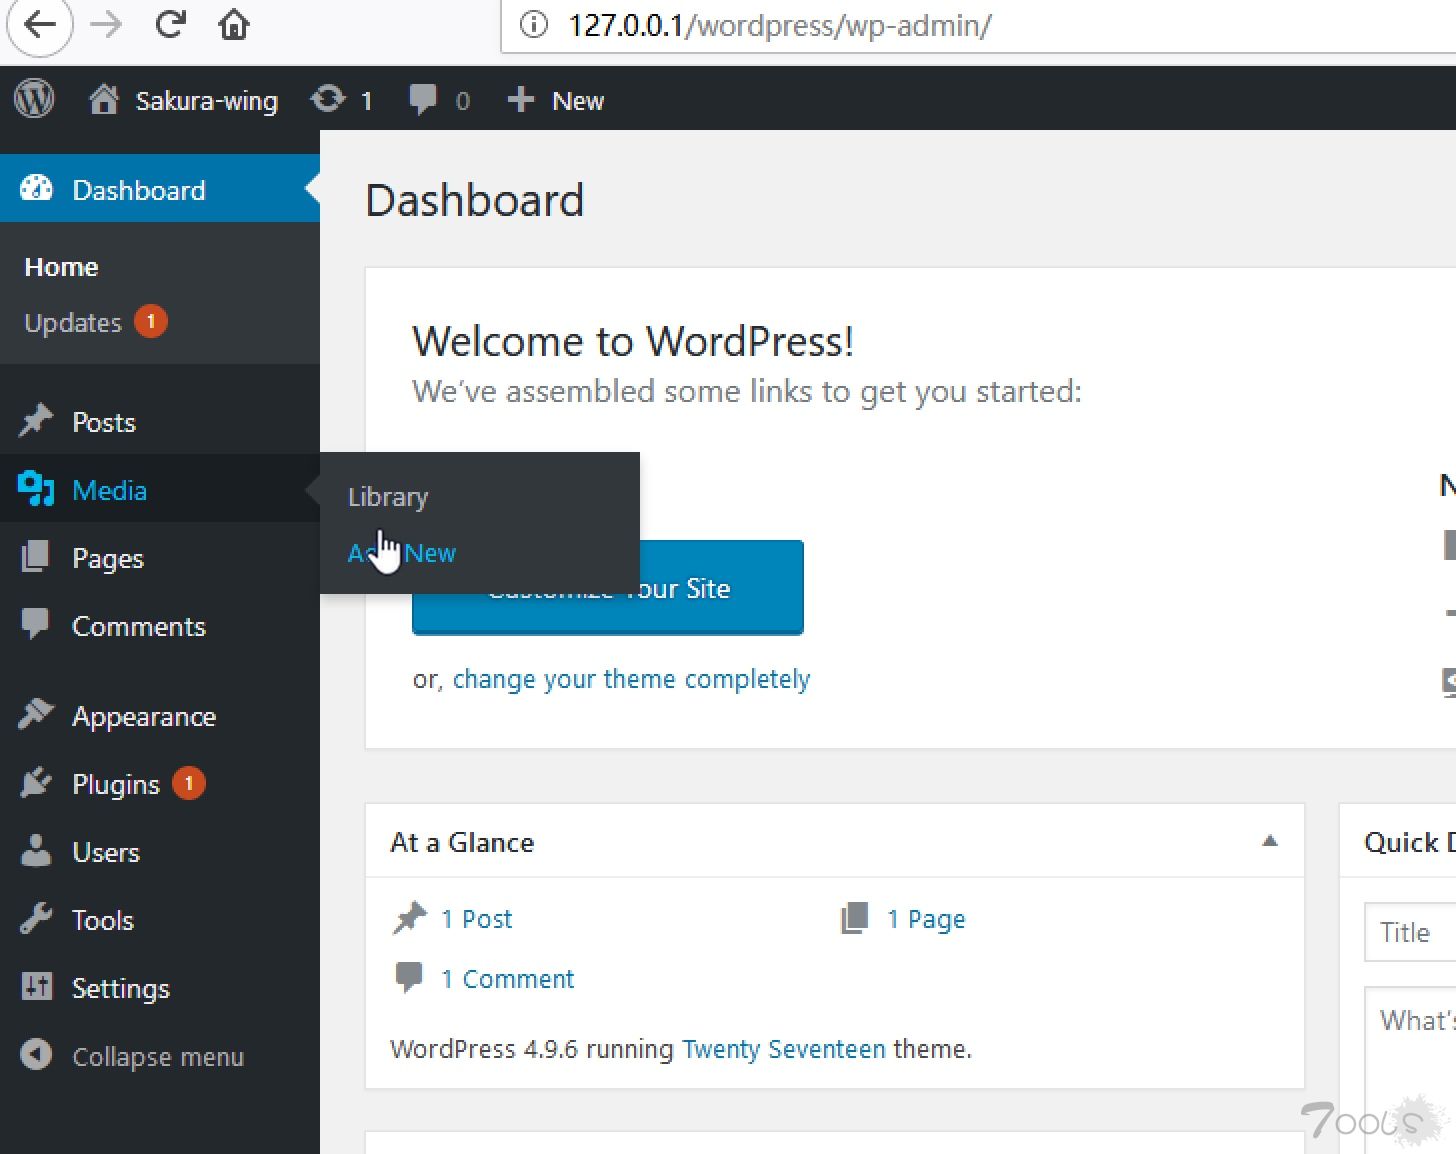
Task: Reload the page with the refresh icon
Action: click(170, 24)
